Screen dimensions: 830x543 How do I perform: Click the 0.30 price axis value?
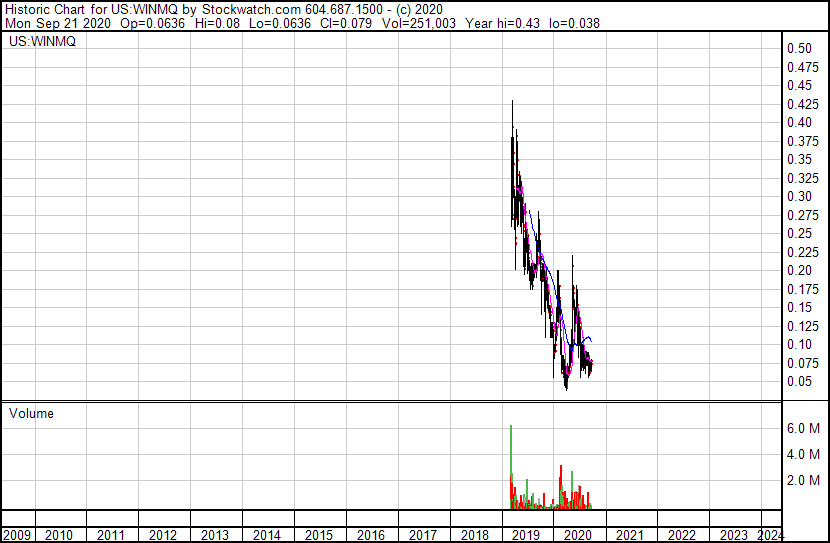click(x=799, y=196)
